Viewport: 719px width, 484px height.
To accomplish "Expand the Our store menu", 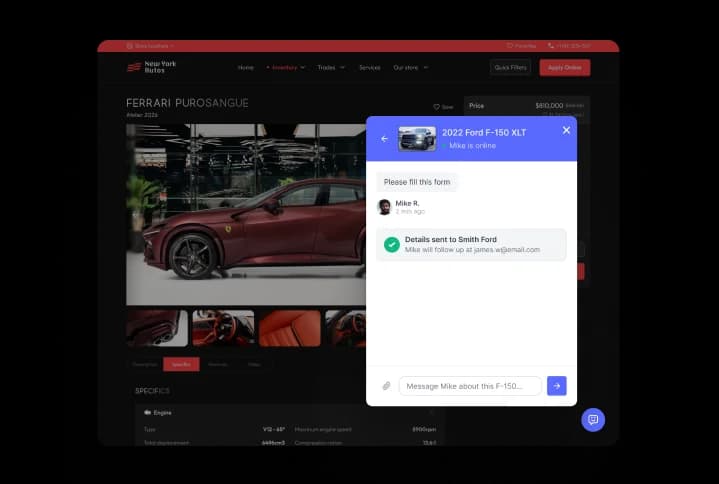I will tap(410, 67).
